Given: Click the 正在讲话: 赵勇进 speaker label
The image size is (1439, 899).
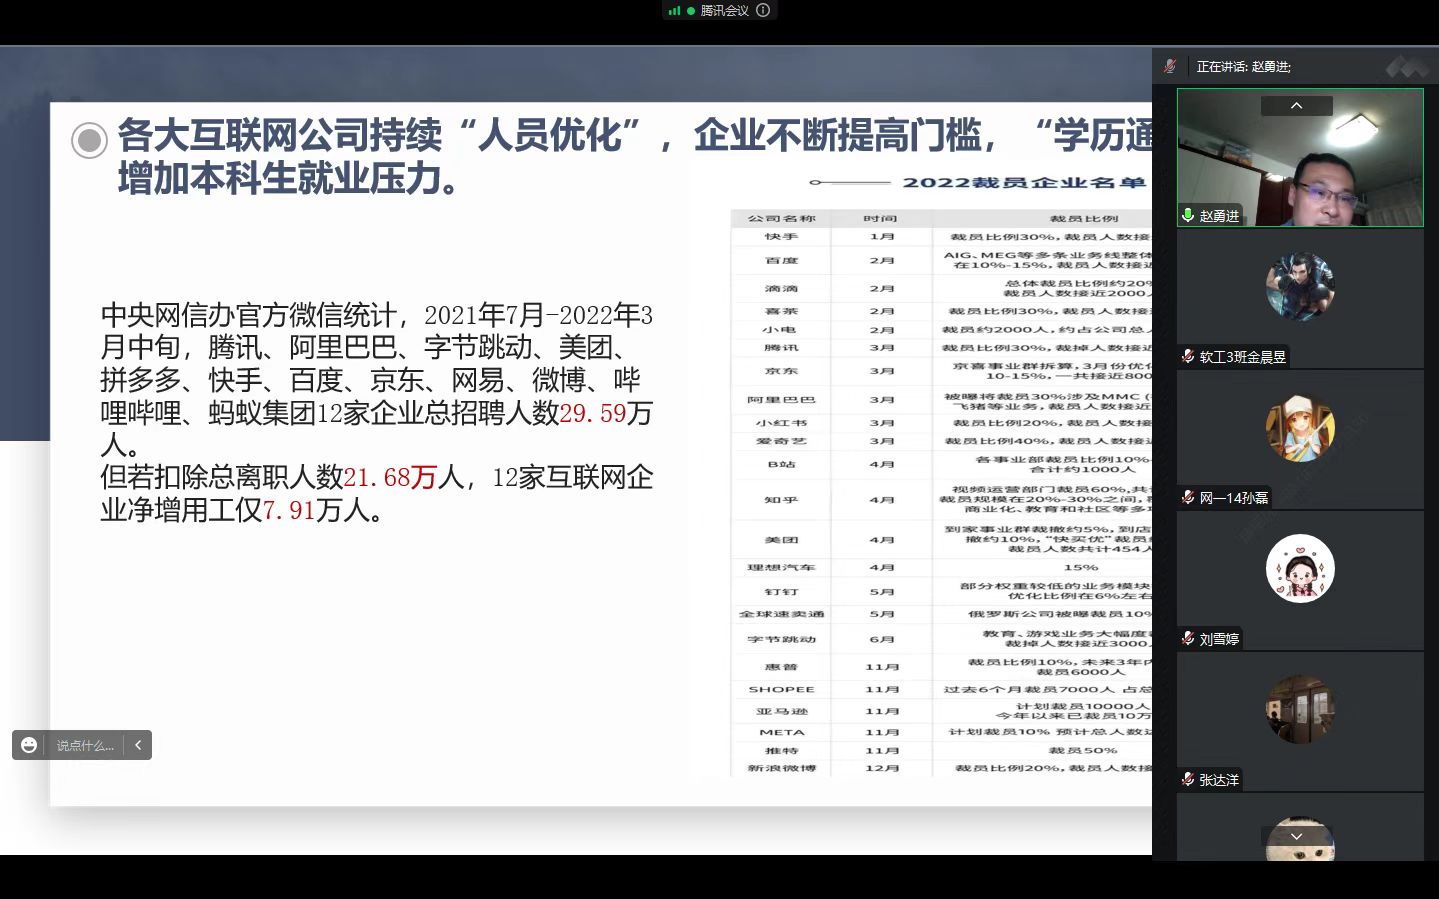Looking at the screenshot, I should (1244, 67).
